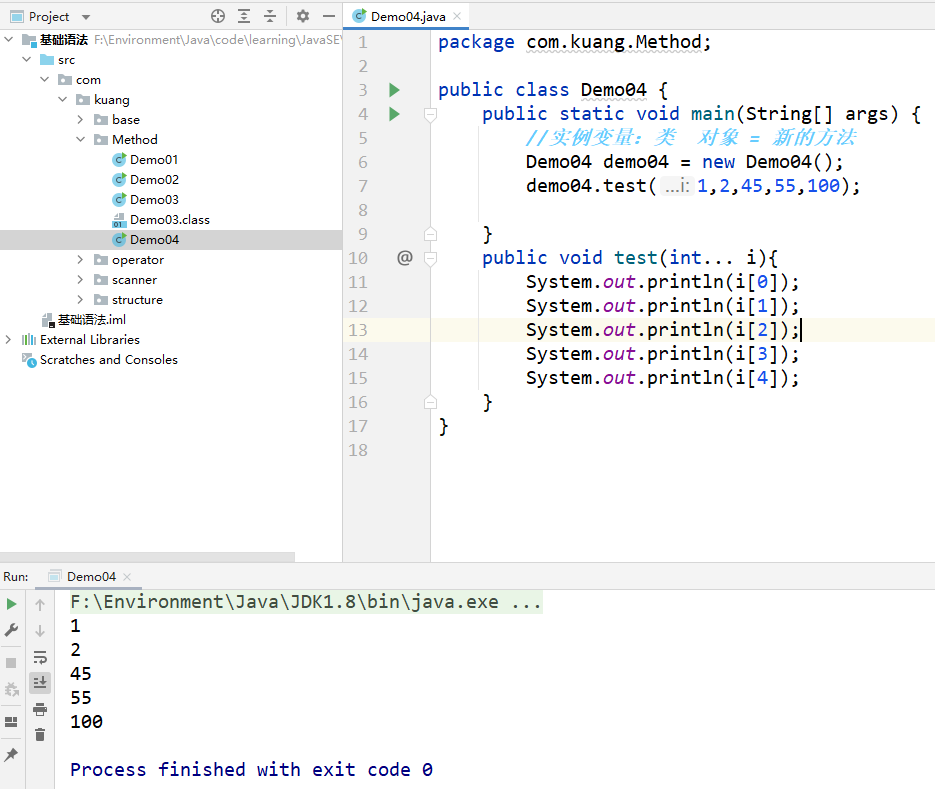Expand External Libraries node
Image resolution: width=935 pixels, height=789 pixels.
(8, 339)
